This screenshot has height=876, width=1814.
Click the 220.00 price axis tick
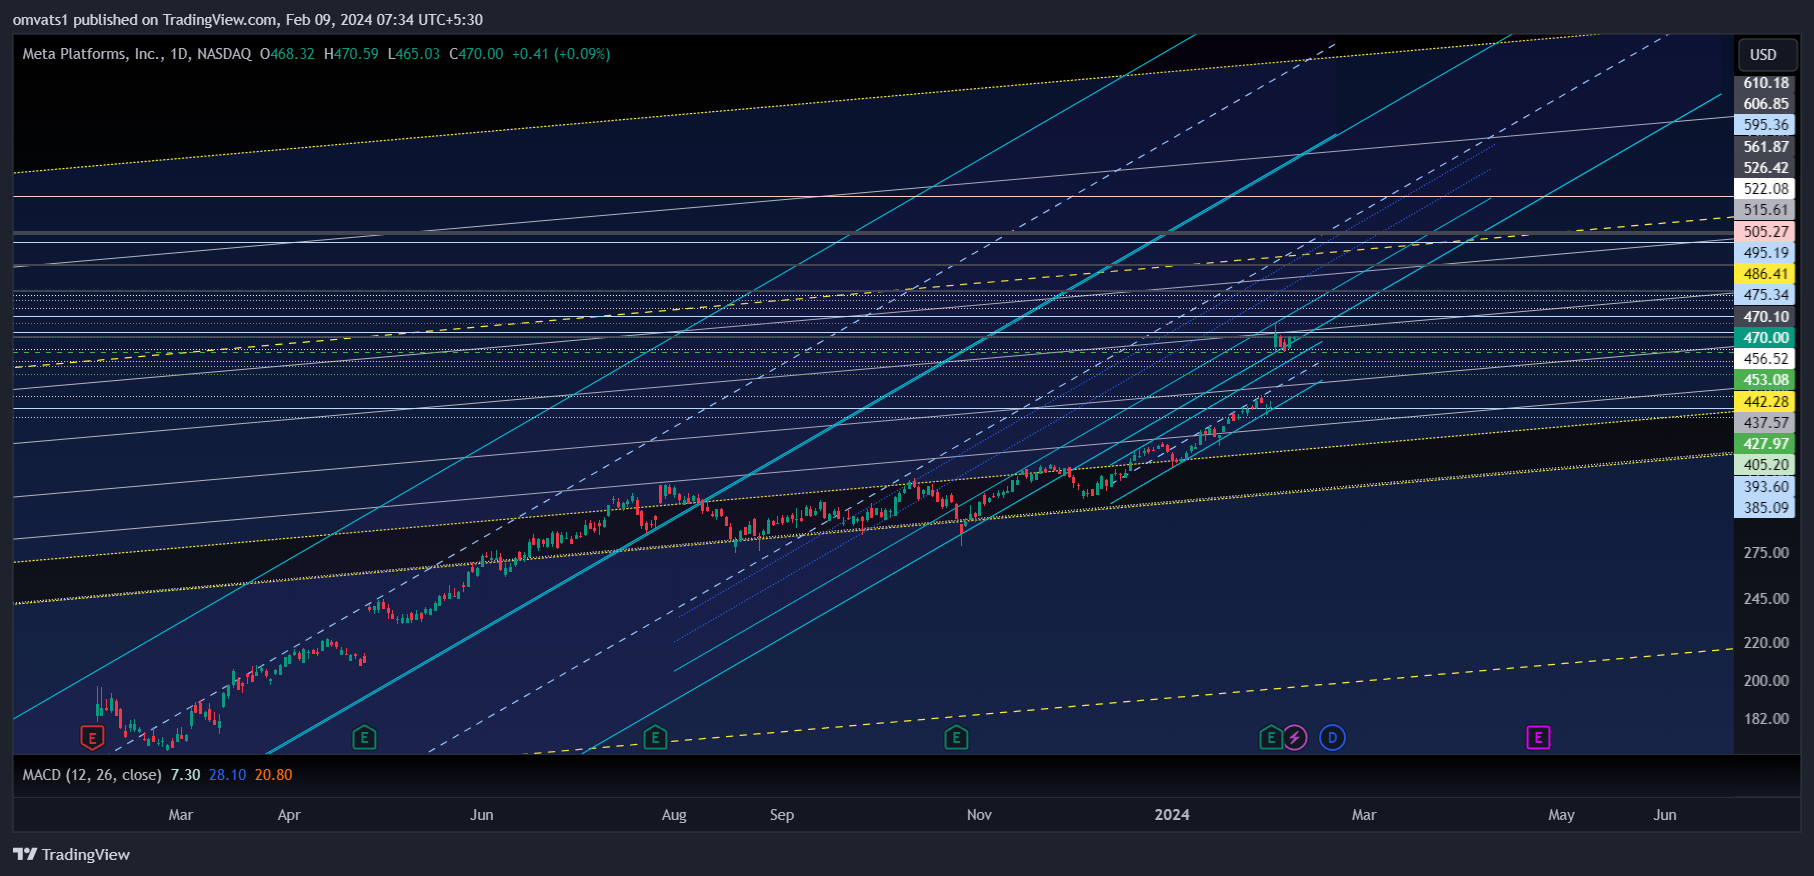click(1766, 643)
